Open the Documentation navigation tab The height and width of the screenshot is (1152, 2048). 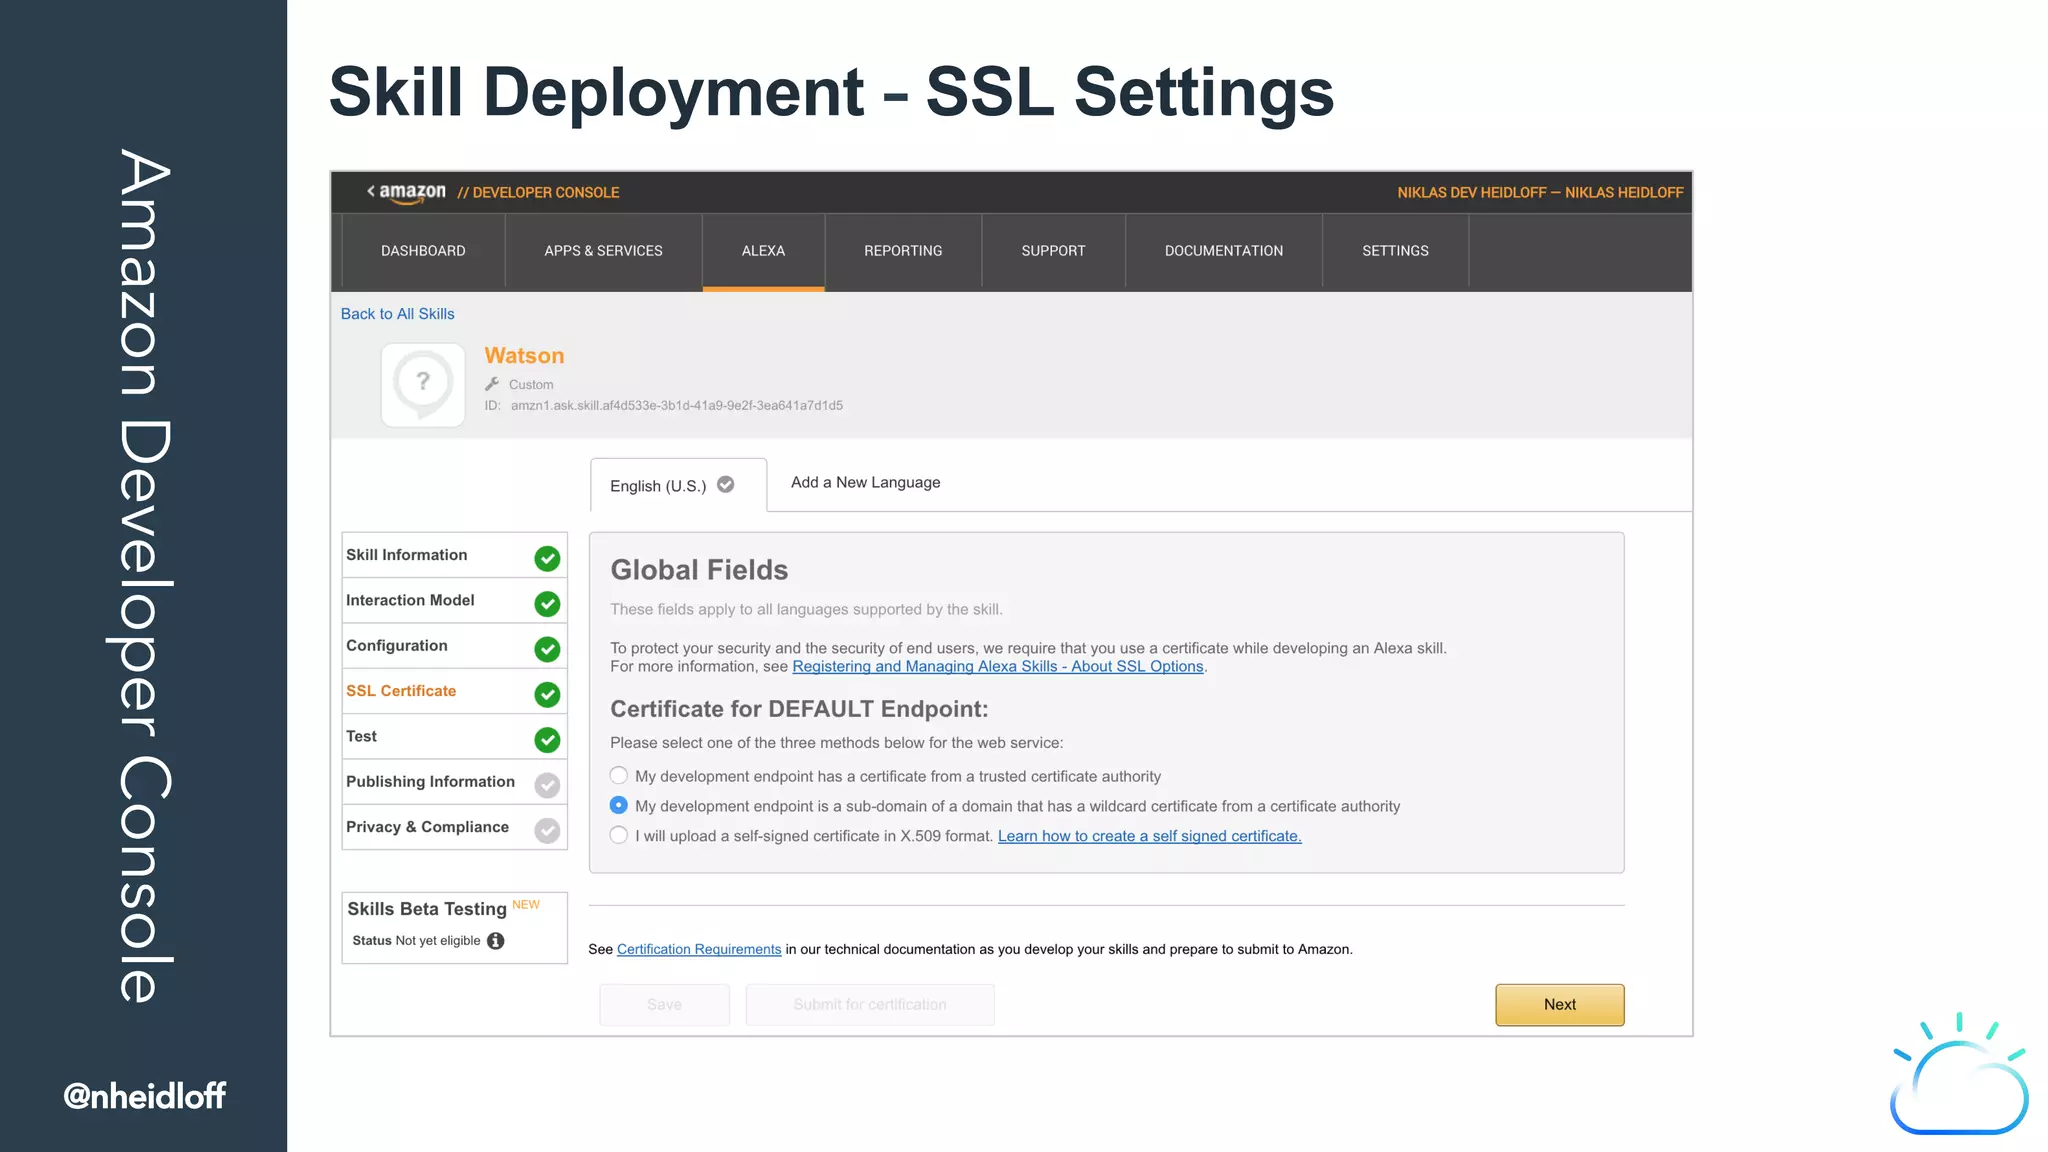point(1223,251)
